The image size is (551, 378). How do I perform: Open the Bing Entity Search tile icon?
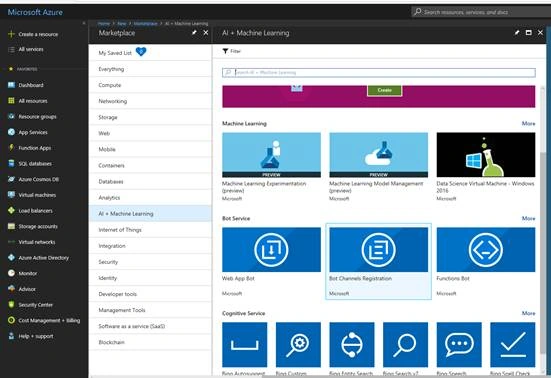(352, 345)
